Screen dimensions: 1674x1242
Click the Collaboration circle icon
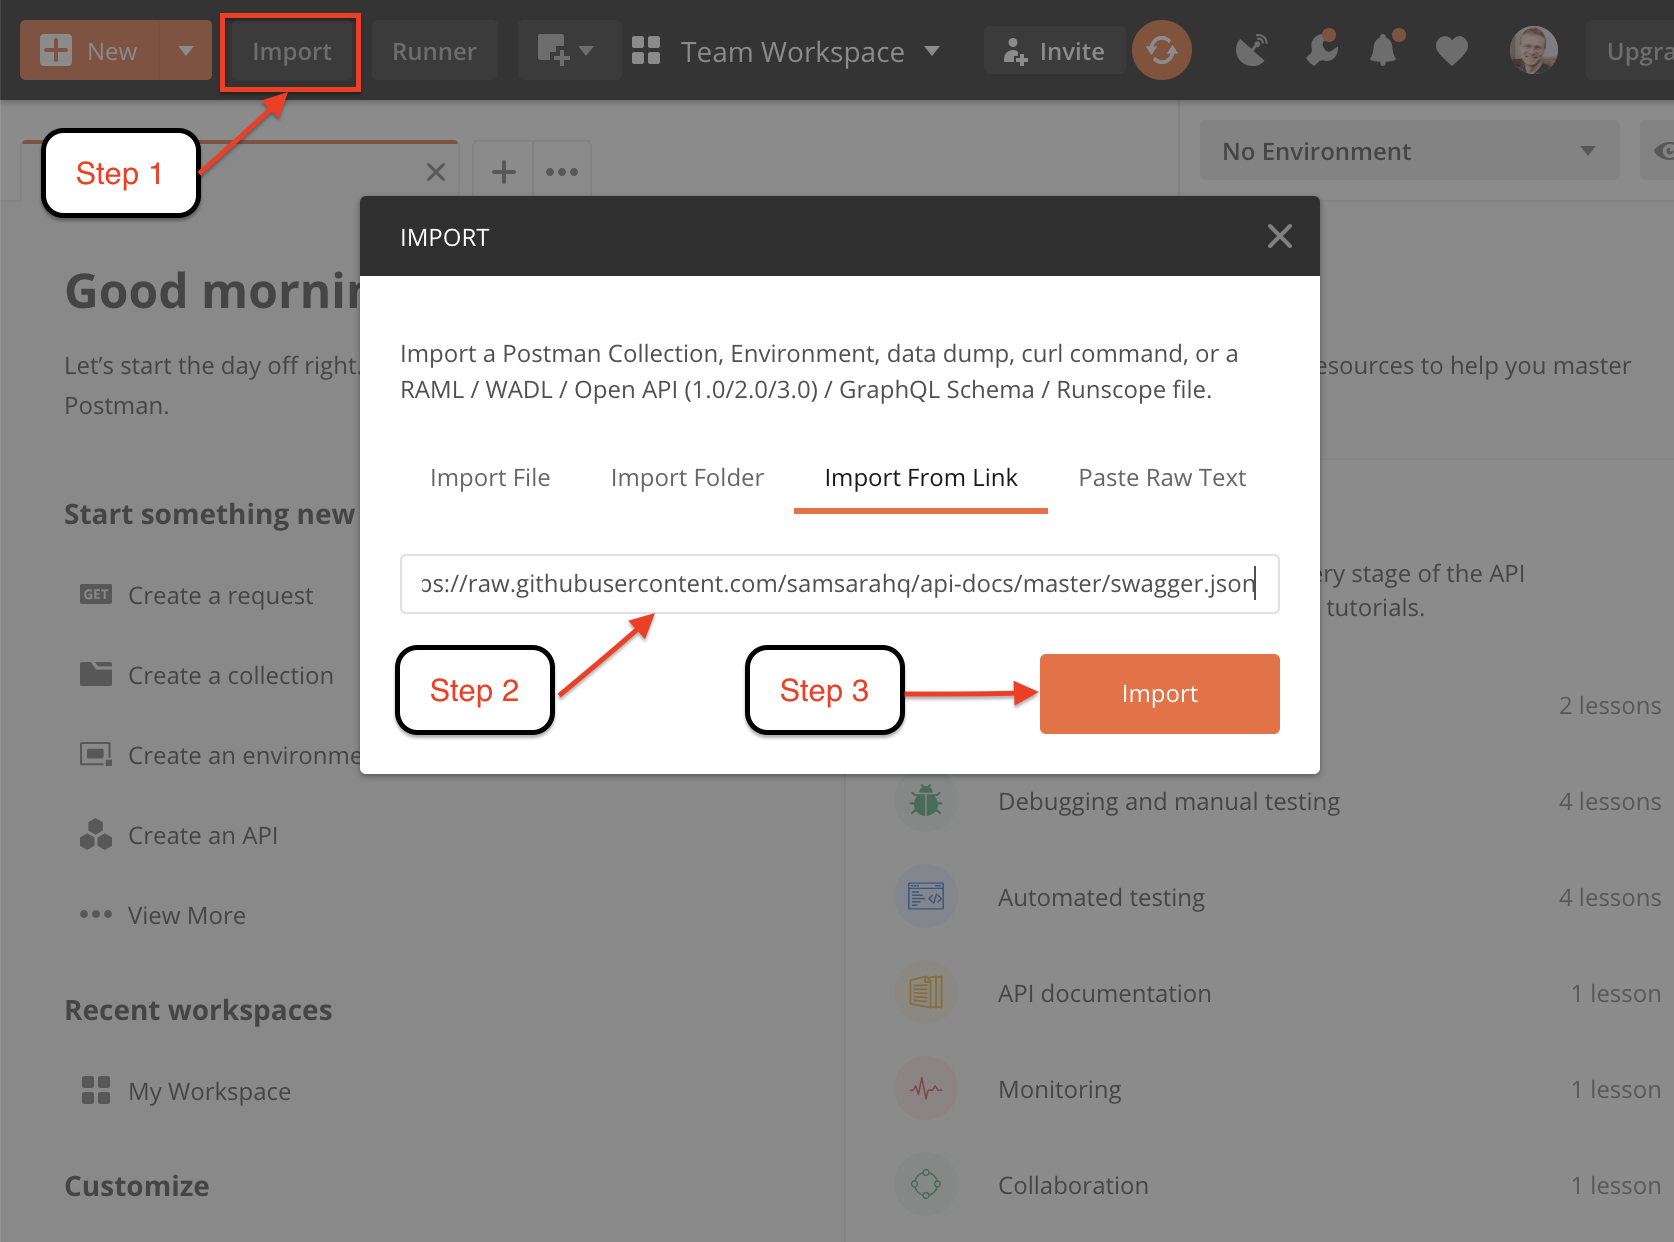[926, 1184]
